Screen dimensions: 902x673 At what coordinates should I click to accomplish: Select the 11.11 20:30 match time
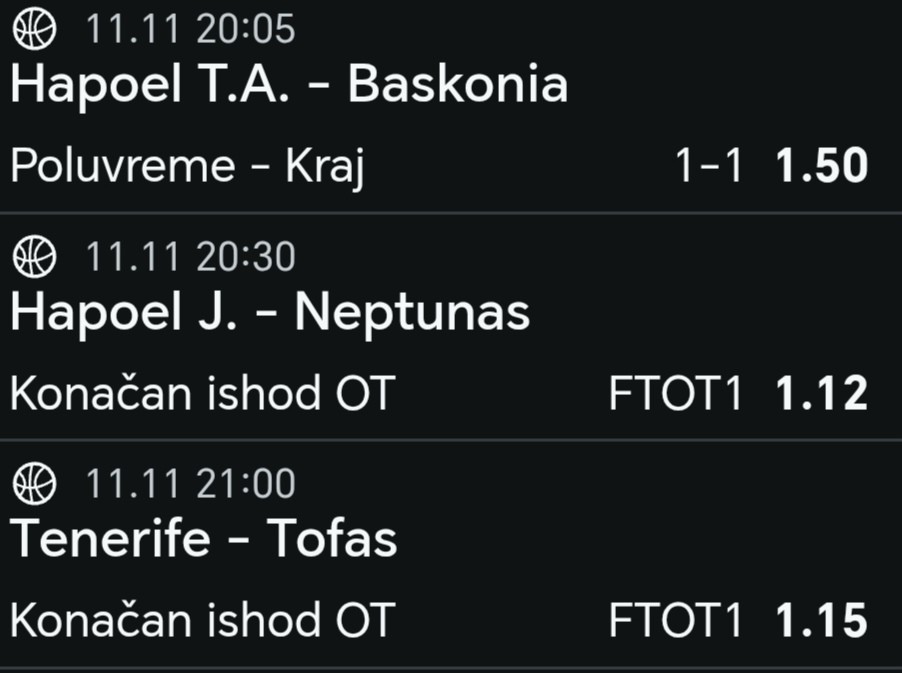coord(190,257)
